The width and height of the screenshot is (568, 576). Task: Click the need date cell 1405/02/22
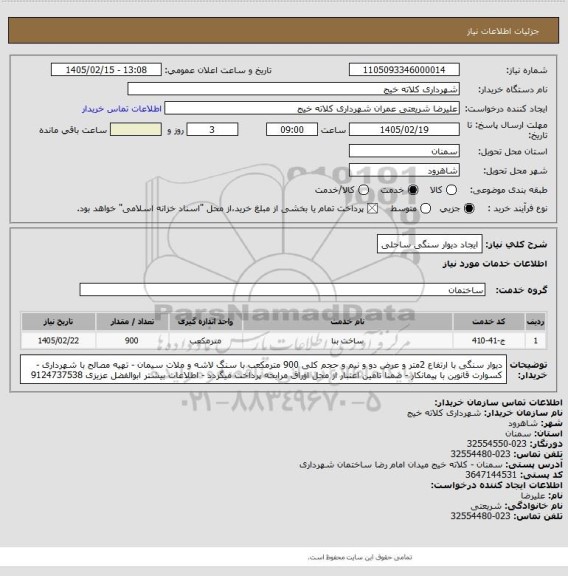point(58,341)
